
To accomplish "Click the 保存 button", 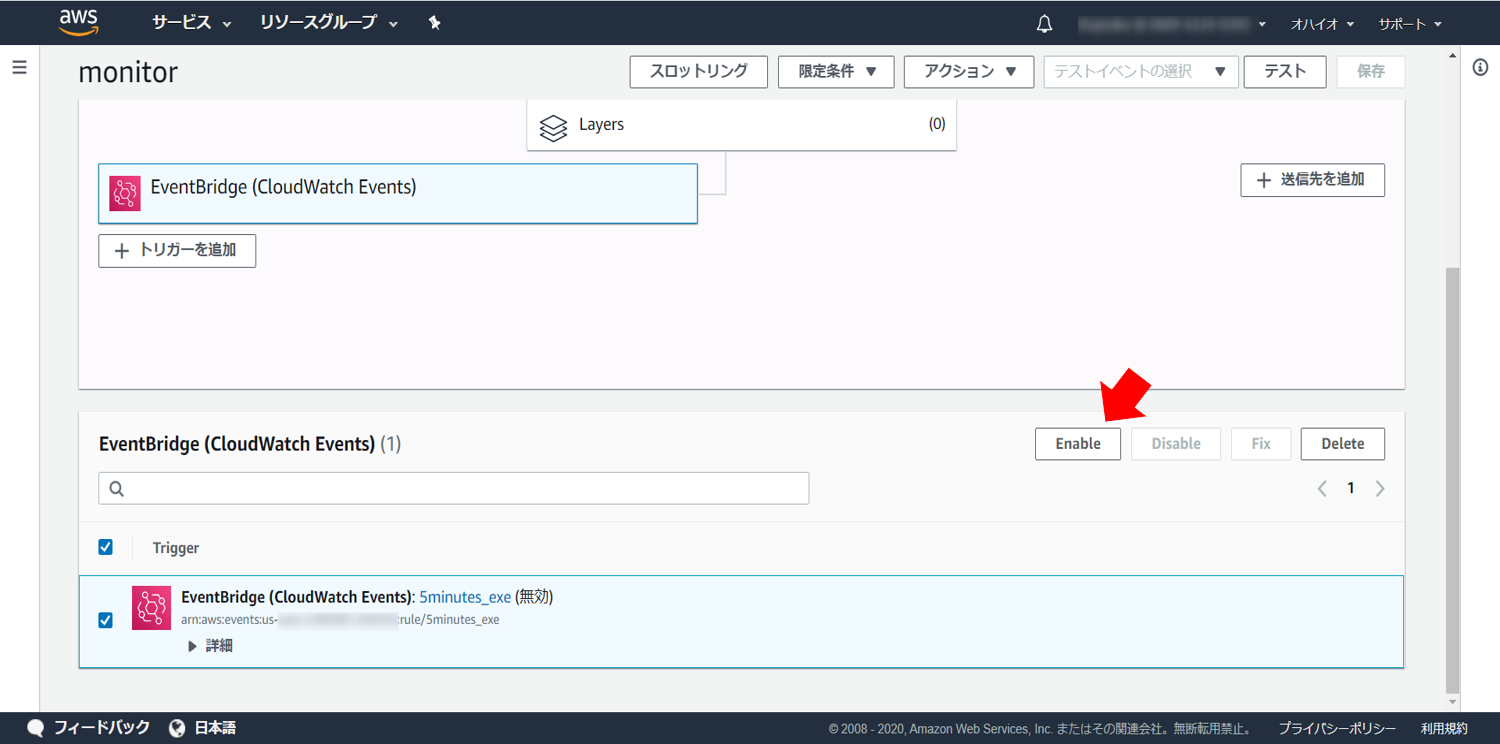I will 1371,72.
